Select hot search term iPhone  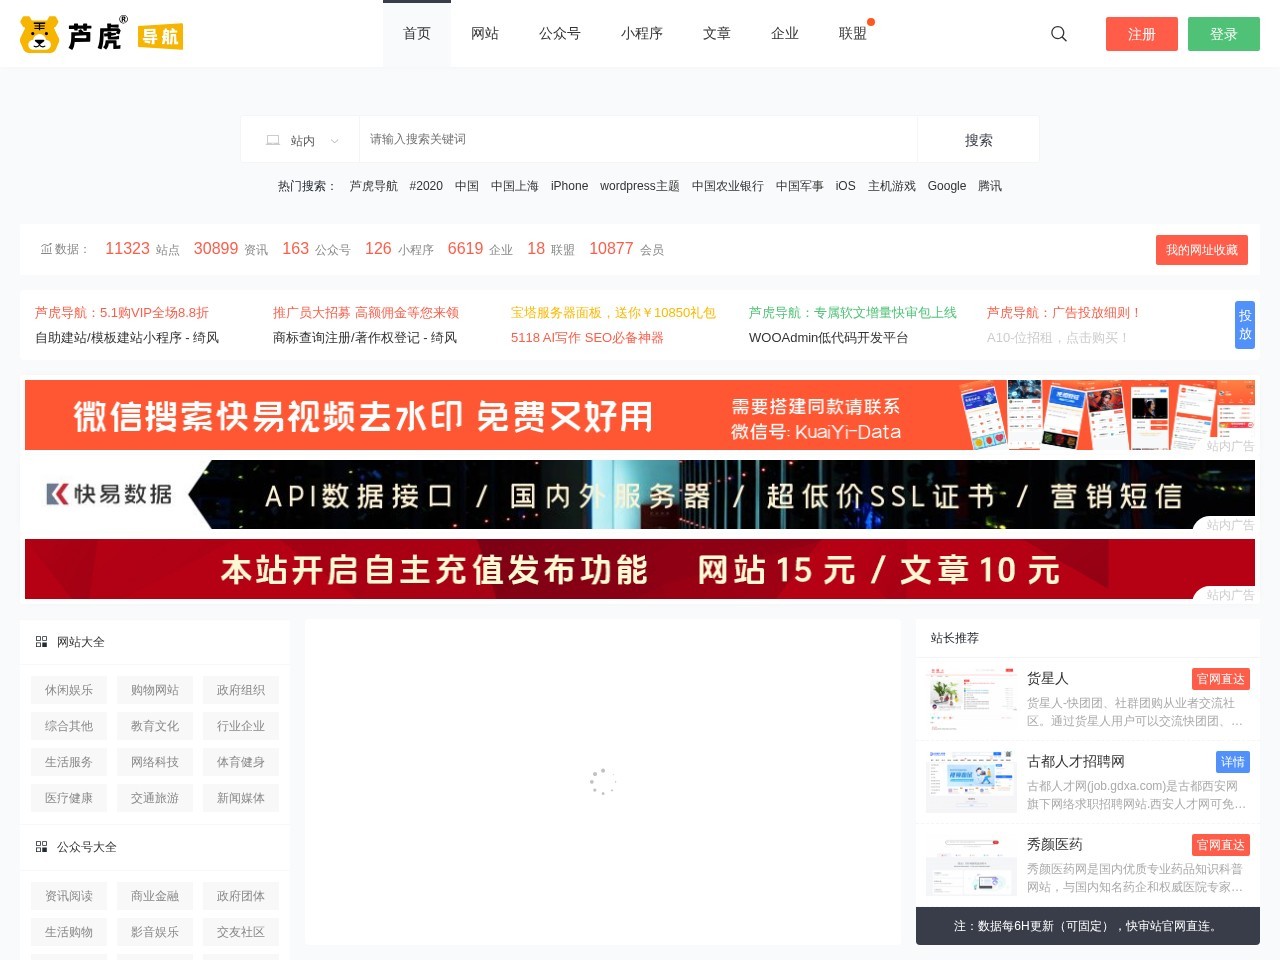pyautogui.click(x=569, y=186)
